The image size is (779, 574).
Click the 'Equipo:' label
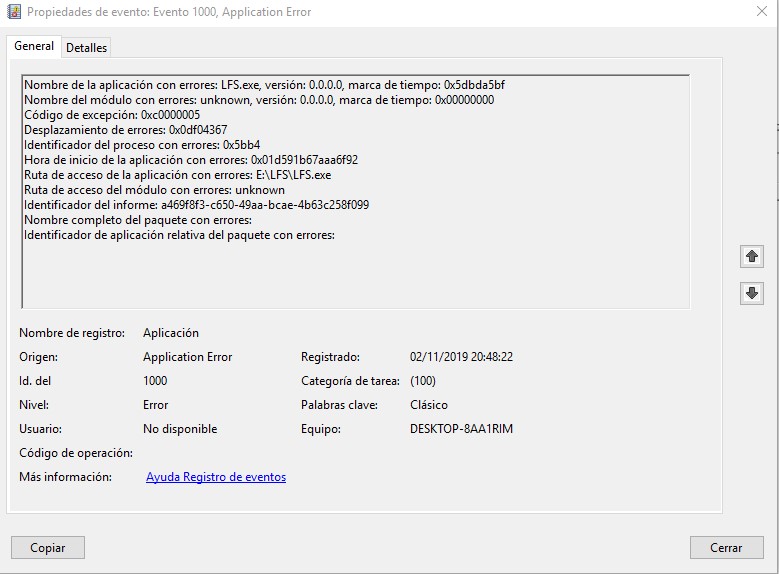[321, 429]
